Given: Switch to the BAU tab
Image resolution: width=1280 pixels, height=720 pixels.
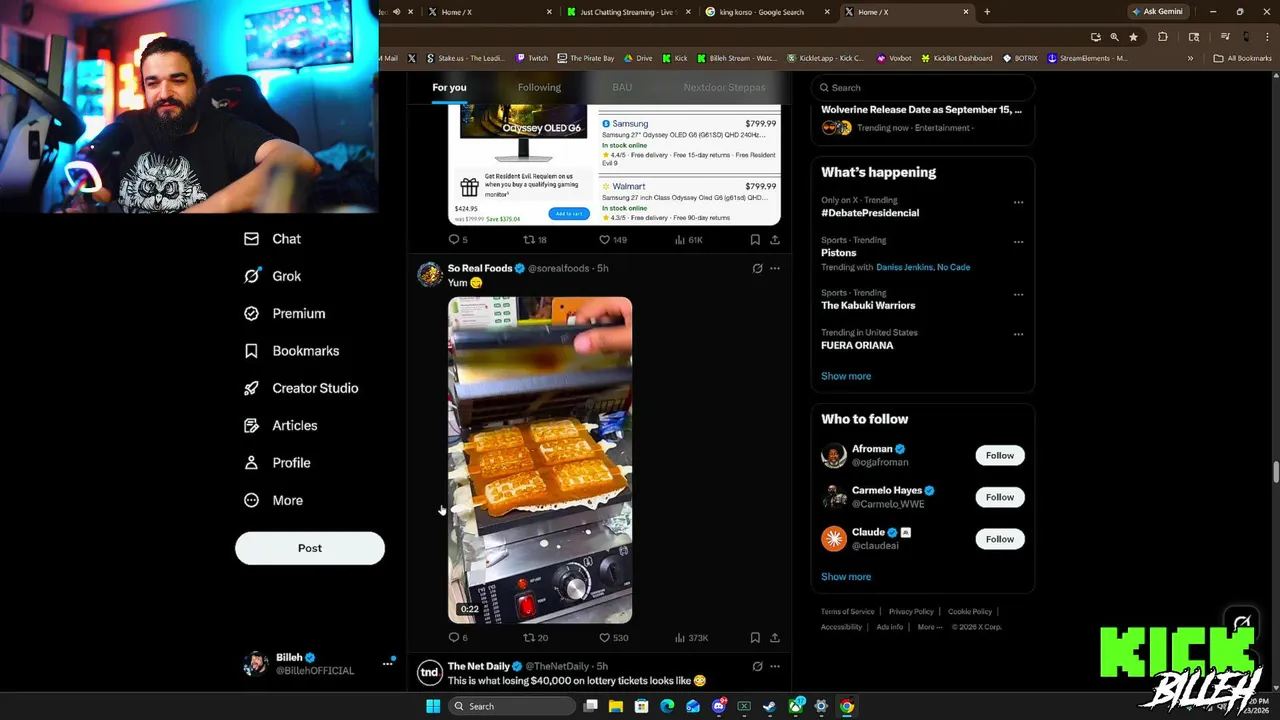Looking at the screenshot, I should tap(622, 87).
